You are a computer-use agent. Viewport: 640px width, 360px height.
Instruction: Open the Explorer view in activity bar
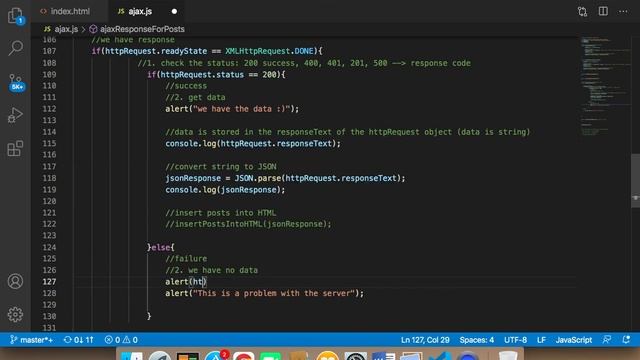tap(16, 16)
